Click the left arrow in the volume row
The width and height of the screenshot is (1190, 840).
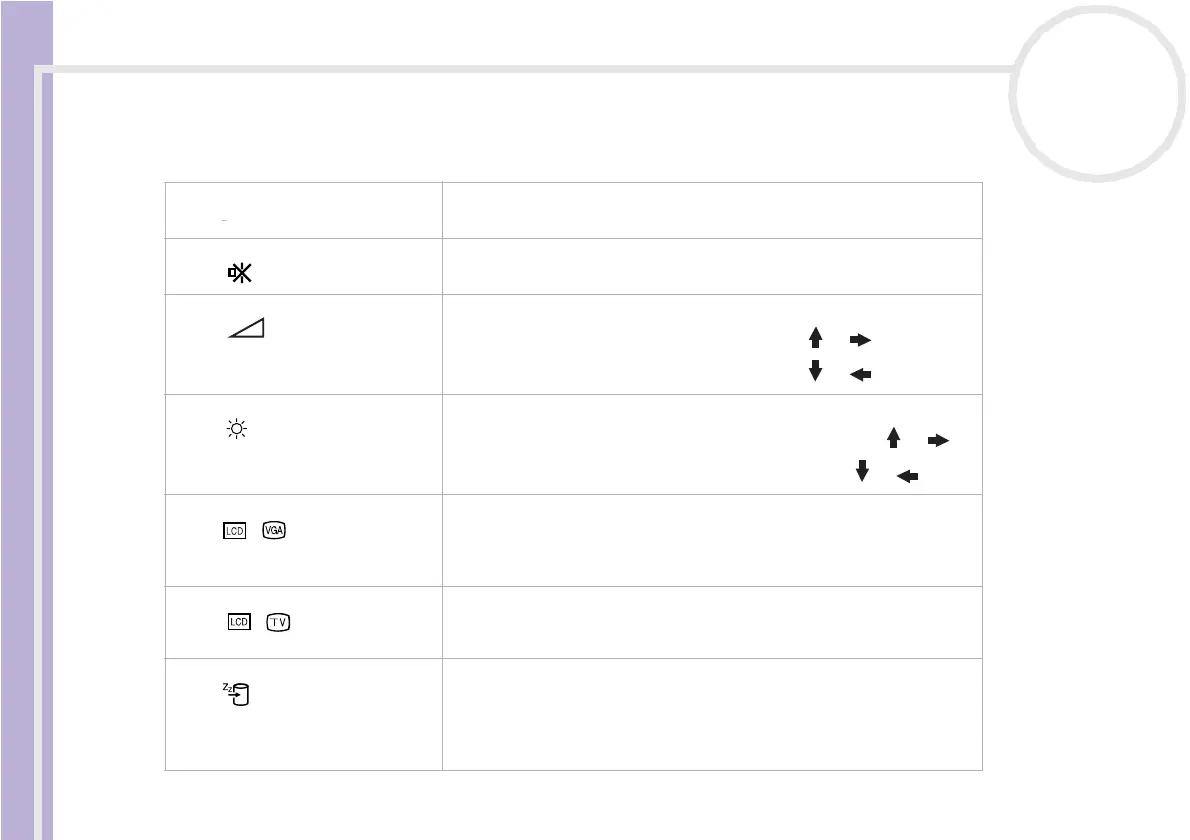coord(860,374)
